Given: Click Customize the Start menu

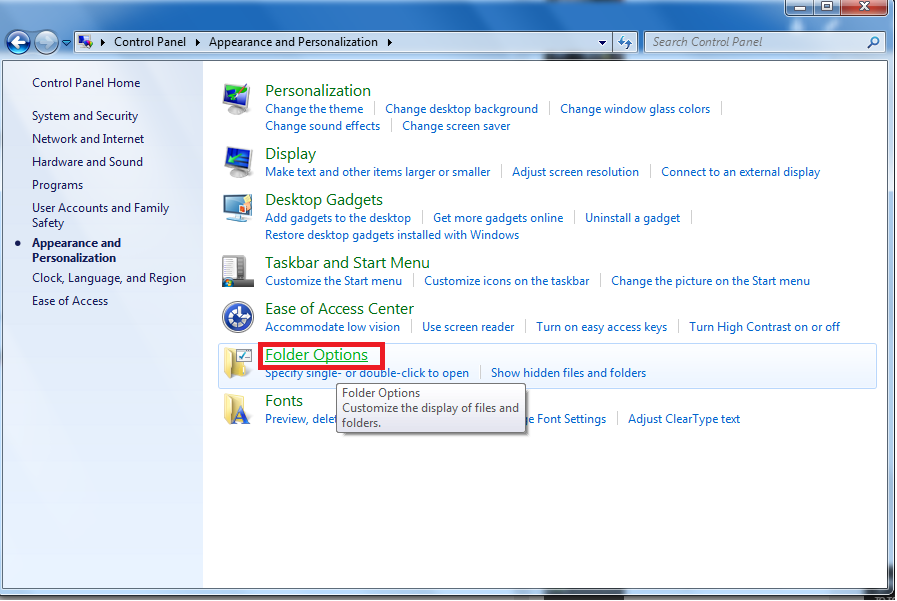Looking at the screenshot, I should click(334, 281).
